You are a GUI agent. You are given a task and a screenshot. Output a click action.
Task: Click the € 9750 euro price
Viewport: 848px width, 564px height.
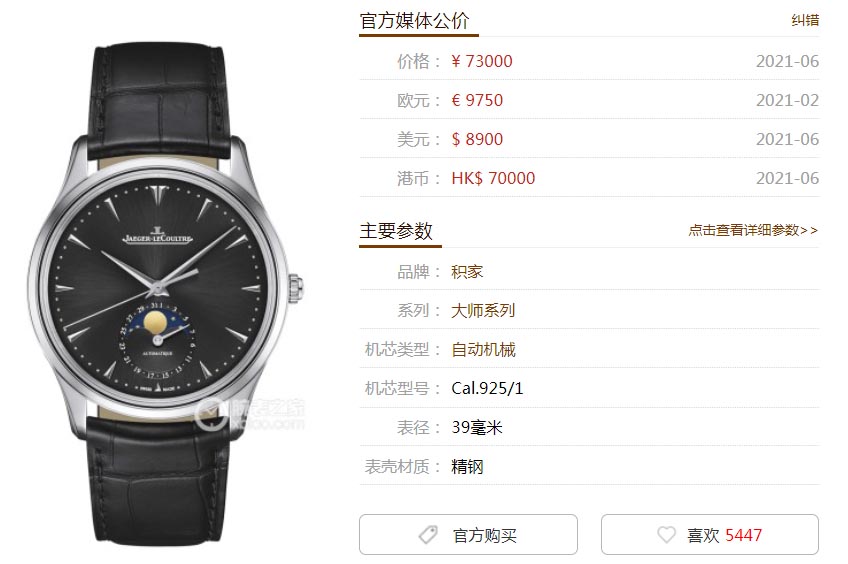click(477, 100)
